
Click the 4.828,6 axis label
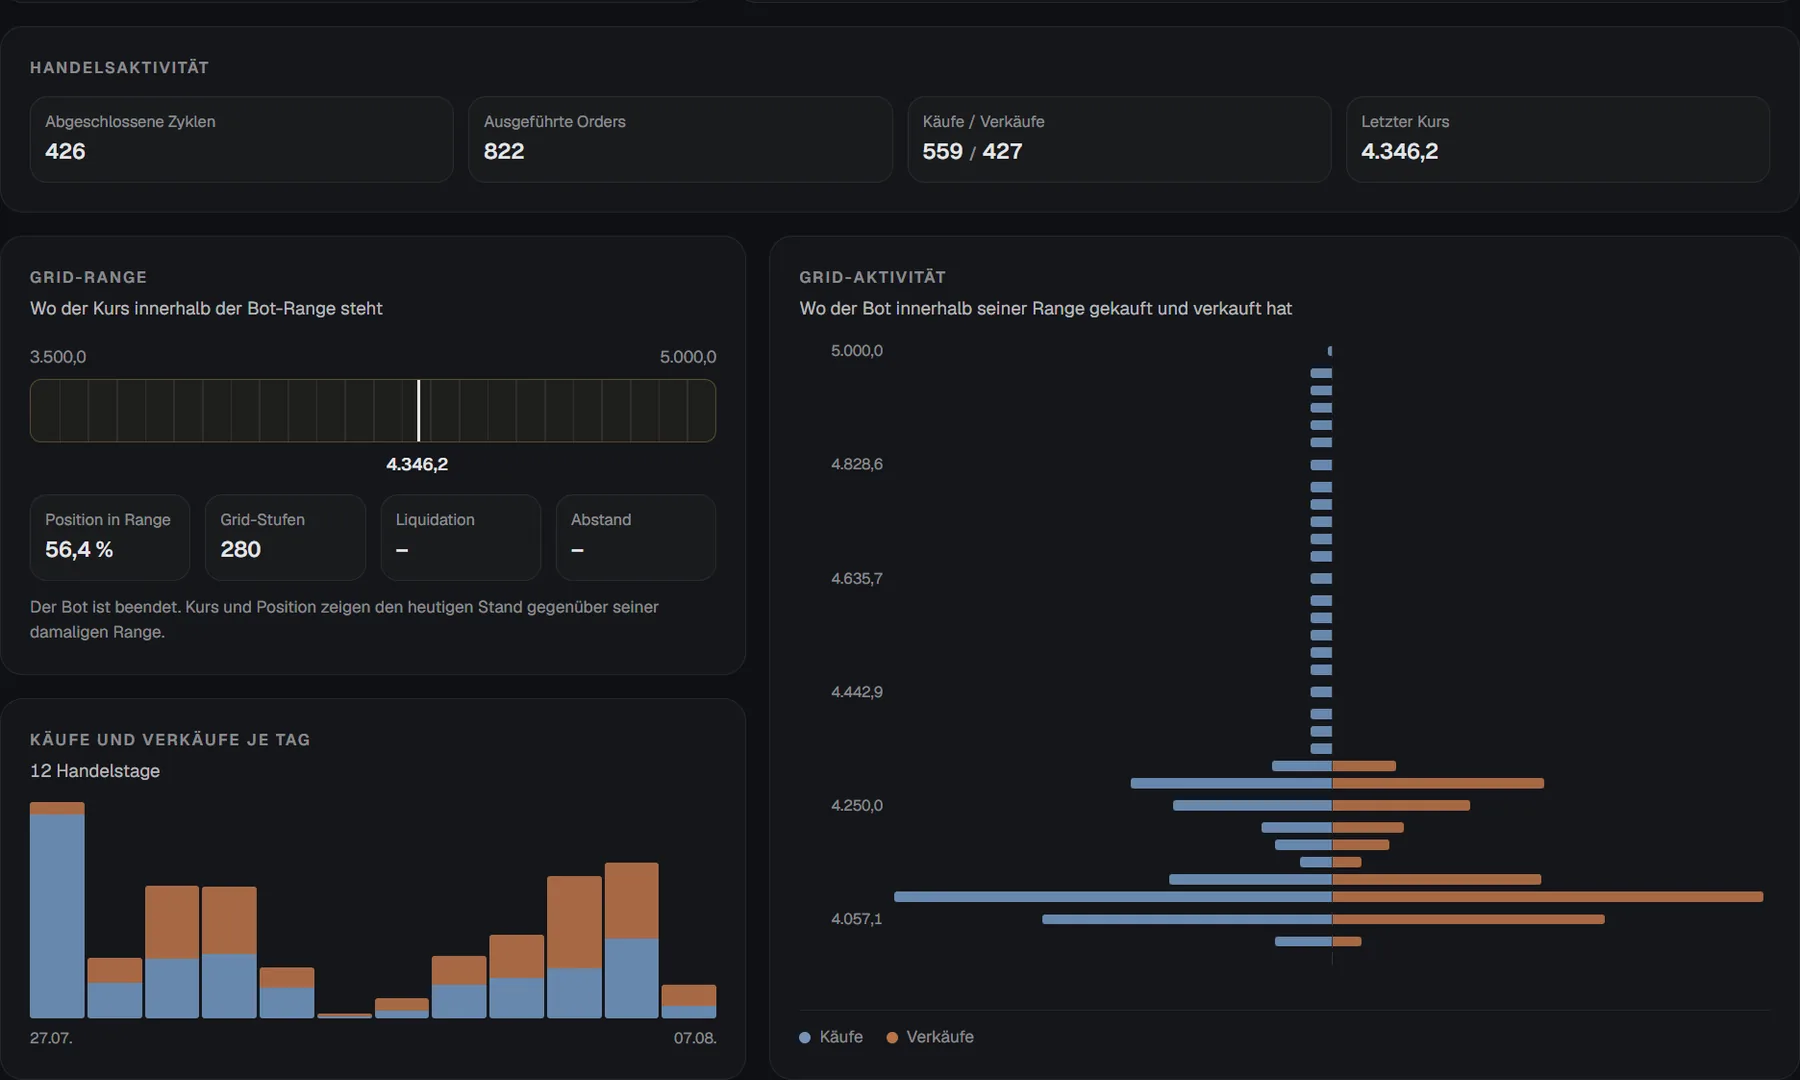point(857,464)
